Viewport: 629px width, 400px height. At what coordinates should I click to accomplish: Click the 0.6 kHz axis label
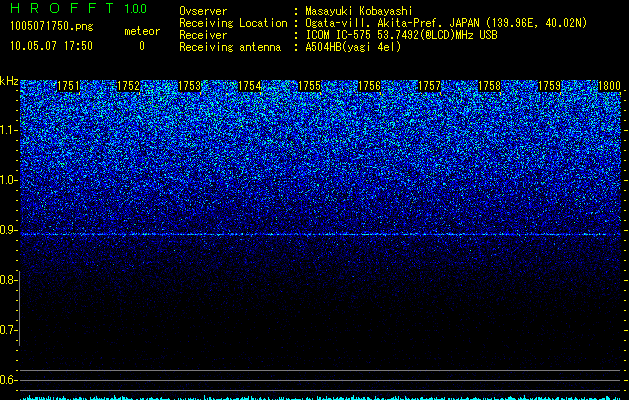tap(9, 380)
